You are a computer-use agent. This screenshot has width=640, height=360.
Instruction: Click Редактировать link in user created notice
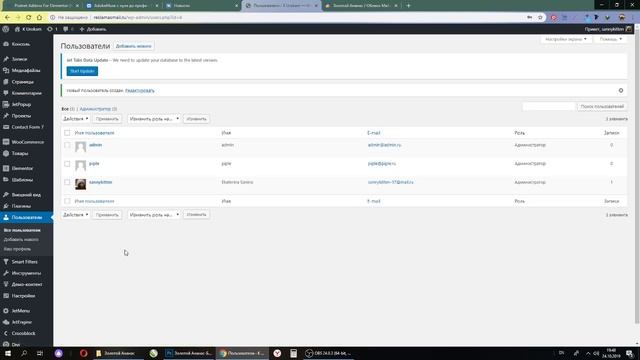(140, 91)
